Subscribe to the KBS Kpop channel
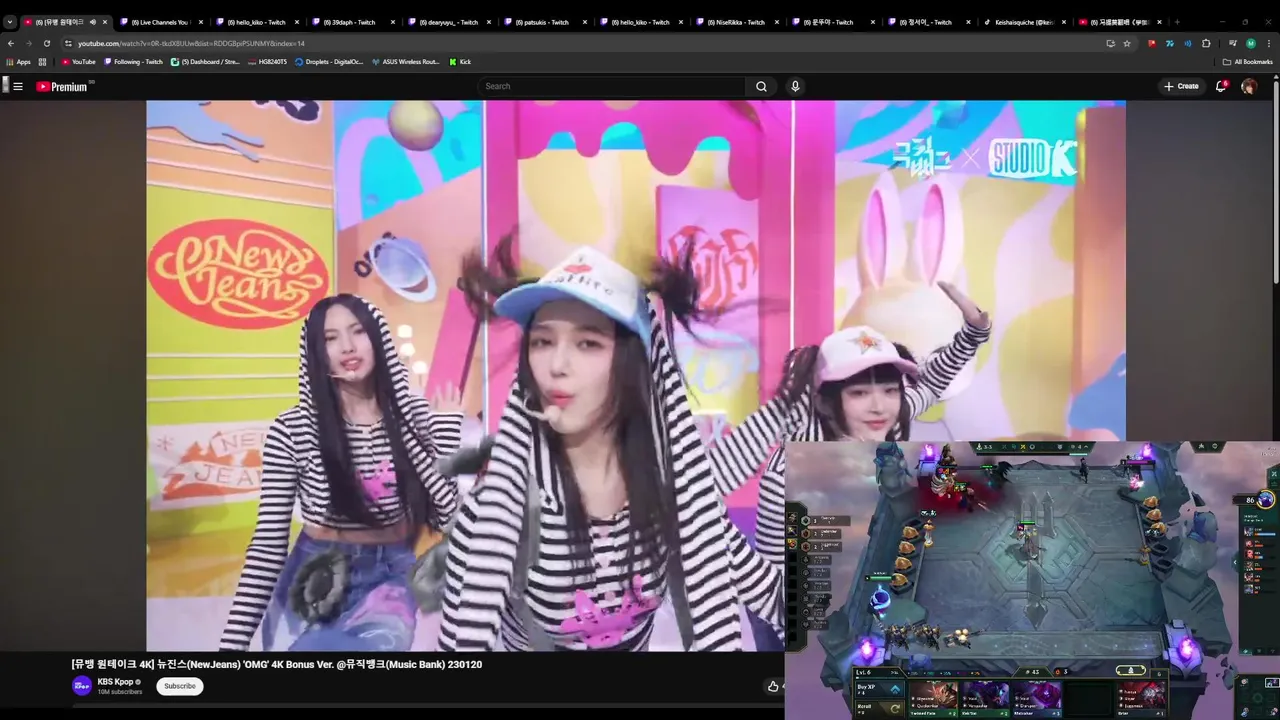The image size is (1280, 720). click(180, 686)
